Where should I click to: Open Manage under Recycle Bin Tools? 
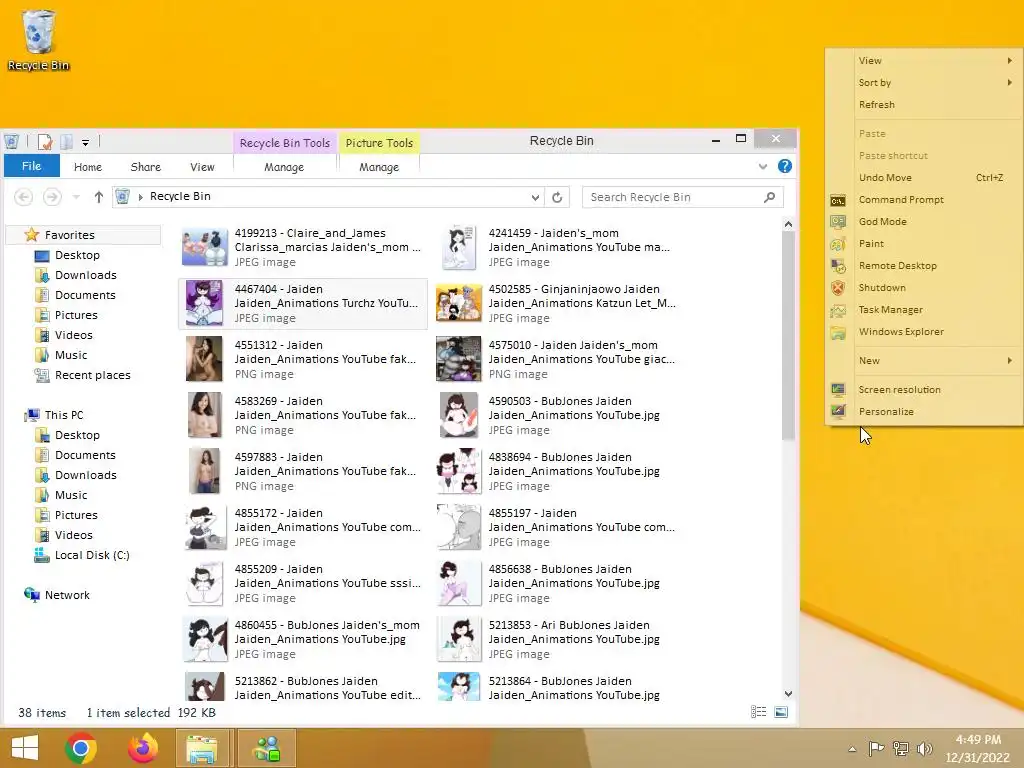pos(284,167)
